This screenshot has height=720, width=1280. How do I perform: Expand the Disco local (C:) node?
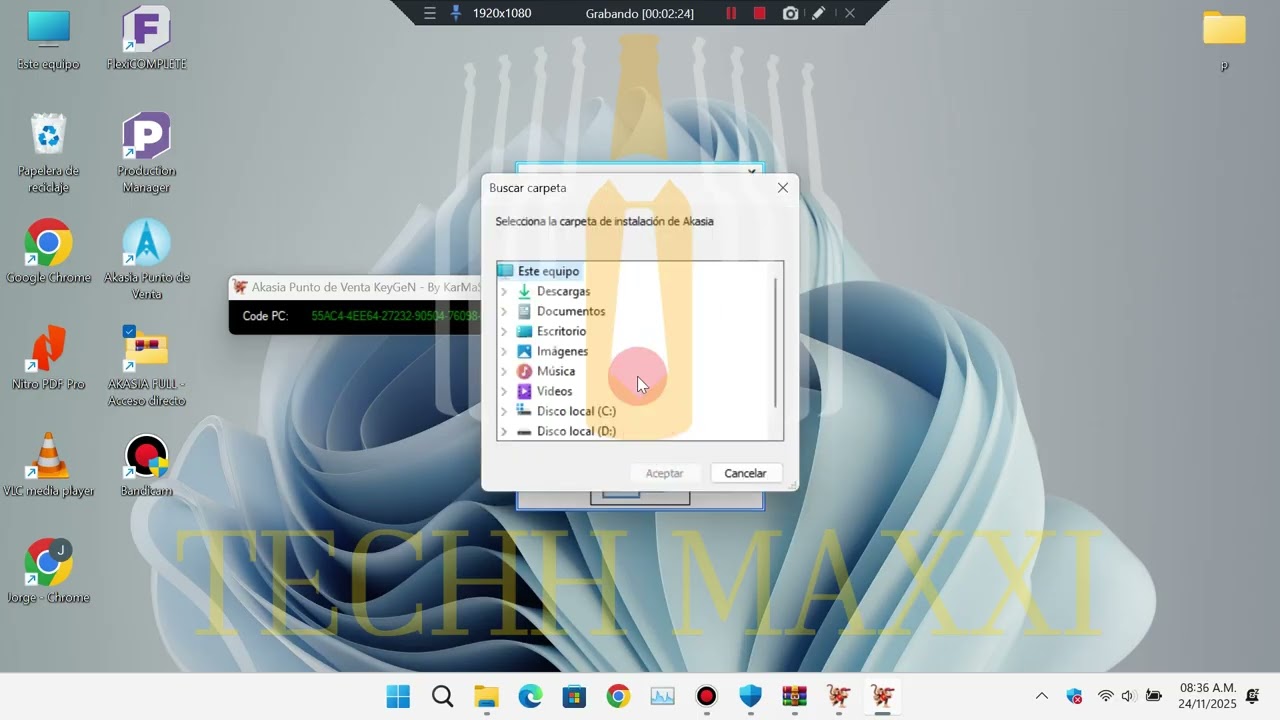click(x=504, y=412)
